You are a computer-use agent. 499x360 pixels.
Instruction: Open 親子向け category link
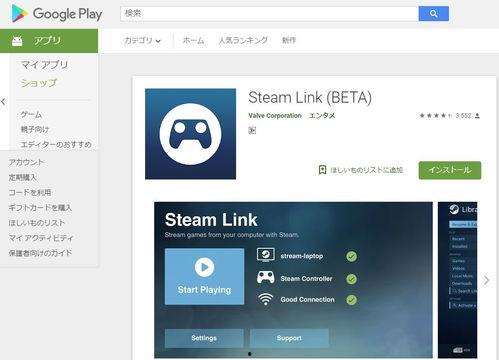(35, 129)
